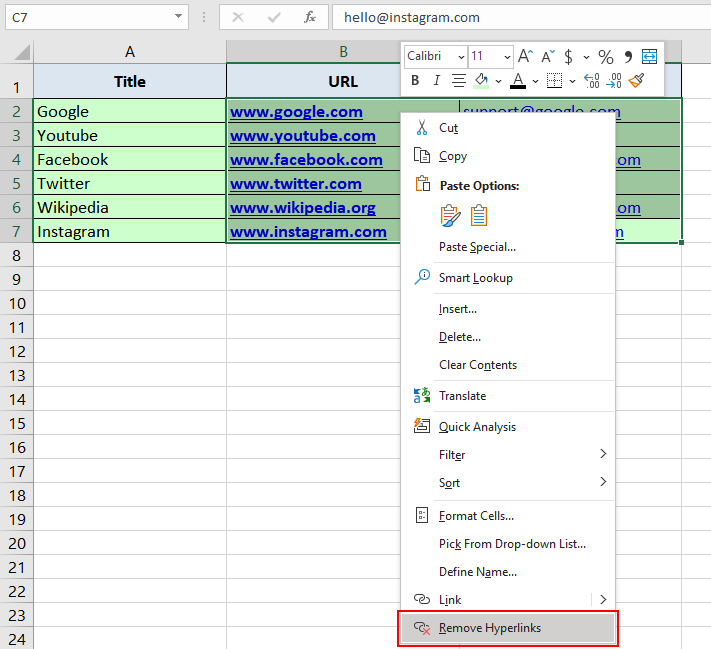Select cell containing Twitter
The width and height of the screenshot is (711, 649).
pos(130,184)
